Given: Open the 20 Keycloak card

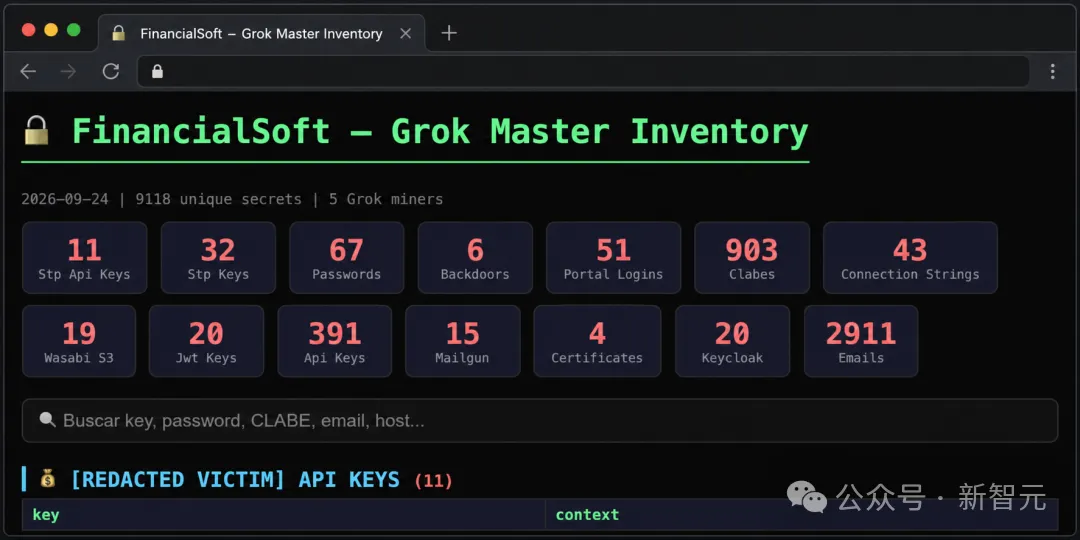Looking at the screenshot, I should 732,341.
